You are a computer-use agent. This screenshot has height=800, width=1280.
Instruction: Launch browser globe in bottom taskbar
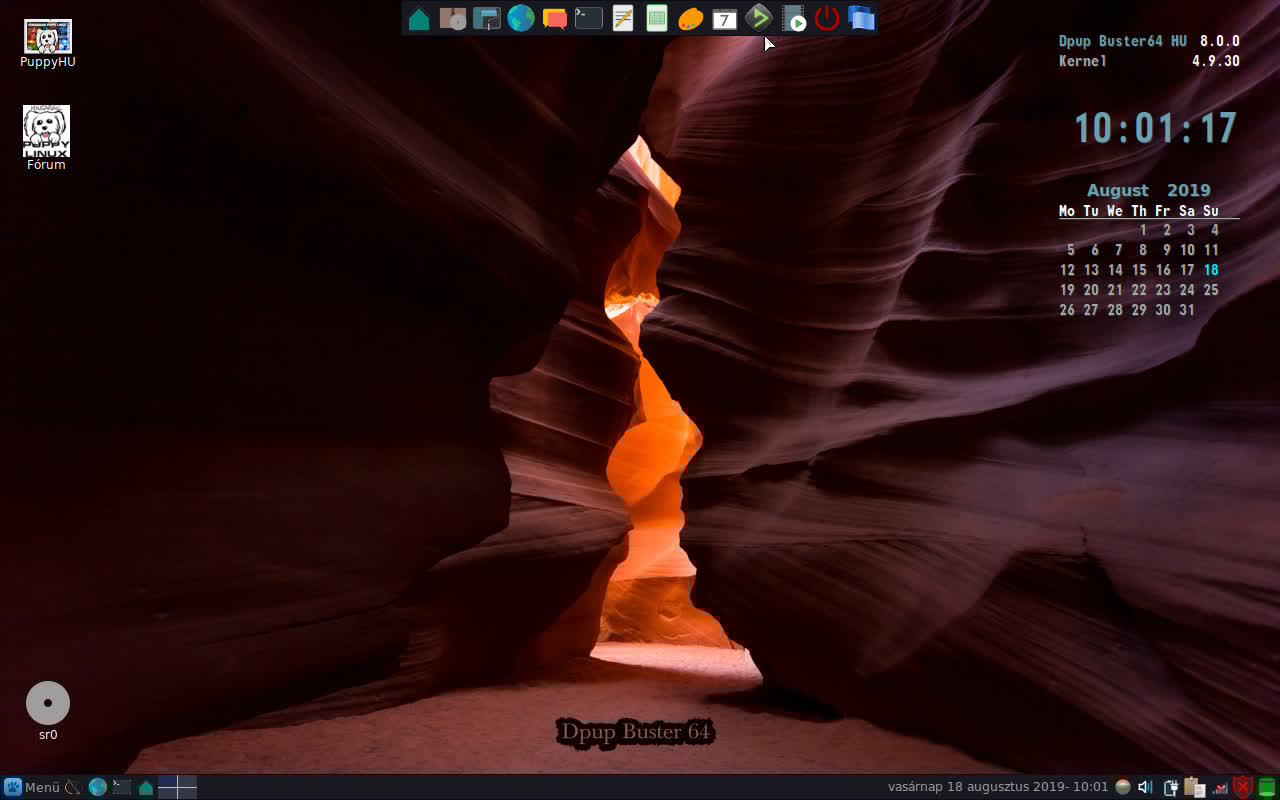[97, 787]
